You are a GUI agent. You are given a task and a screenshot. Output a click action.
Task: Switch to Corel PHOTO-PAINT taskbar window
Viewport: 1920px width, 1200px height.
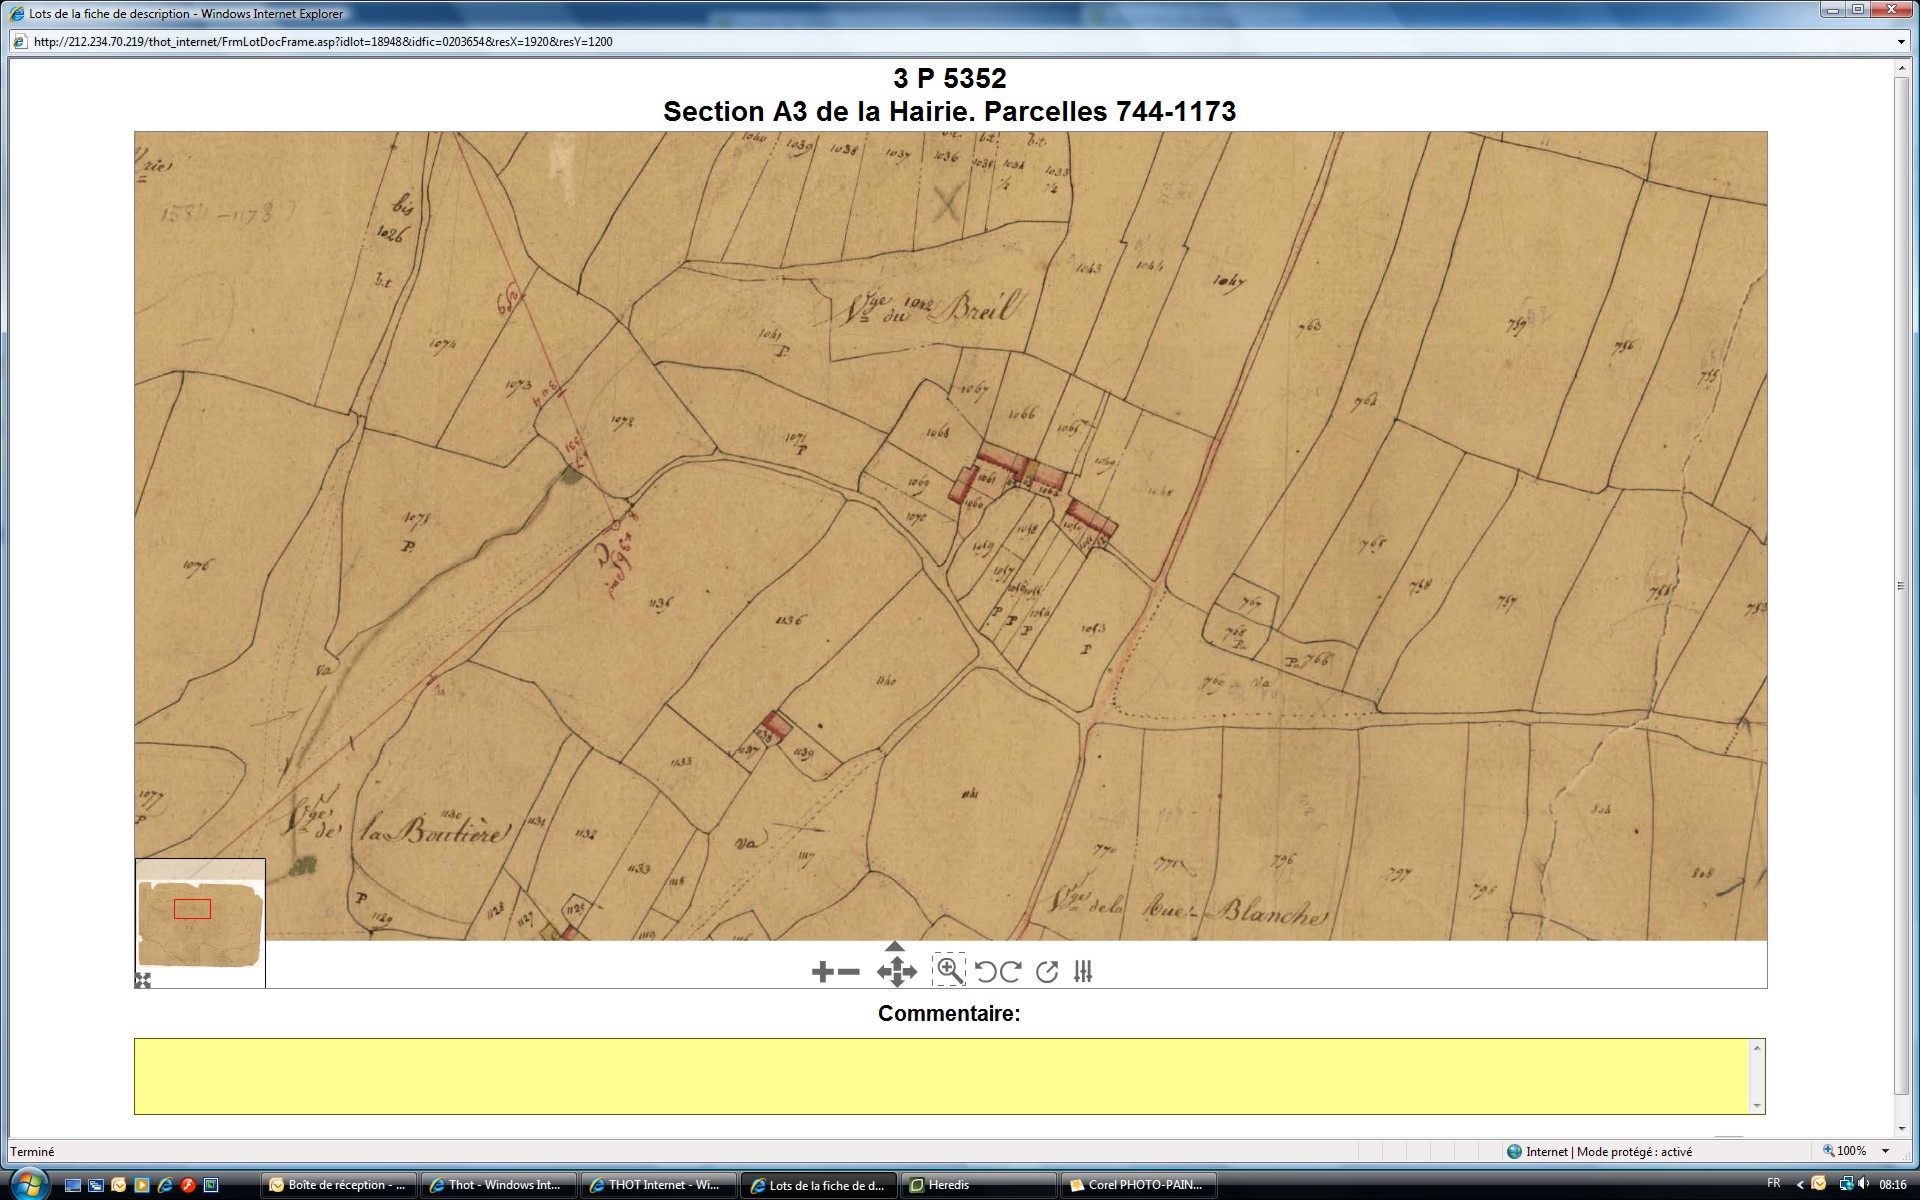pyautogui.click(x=1138, y=1185)
